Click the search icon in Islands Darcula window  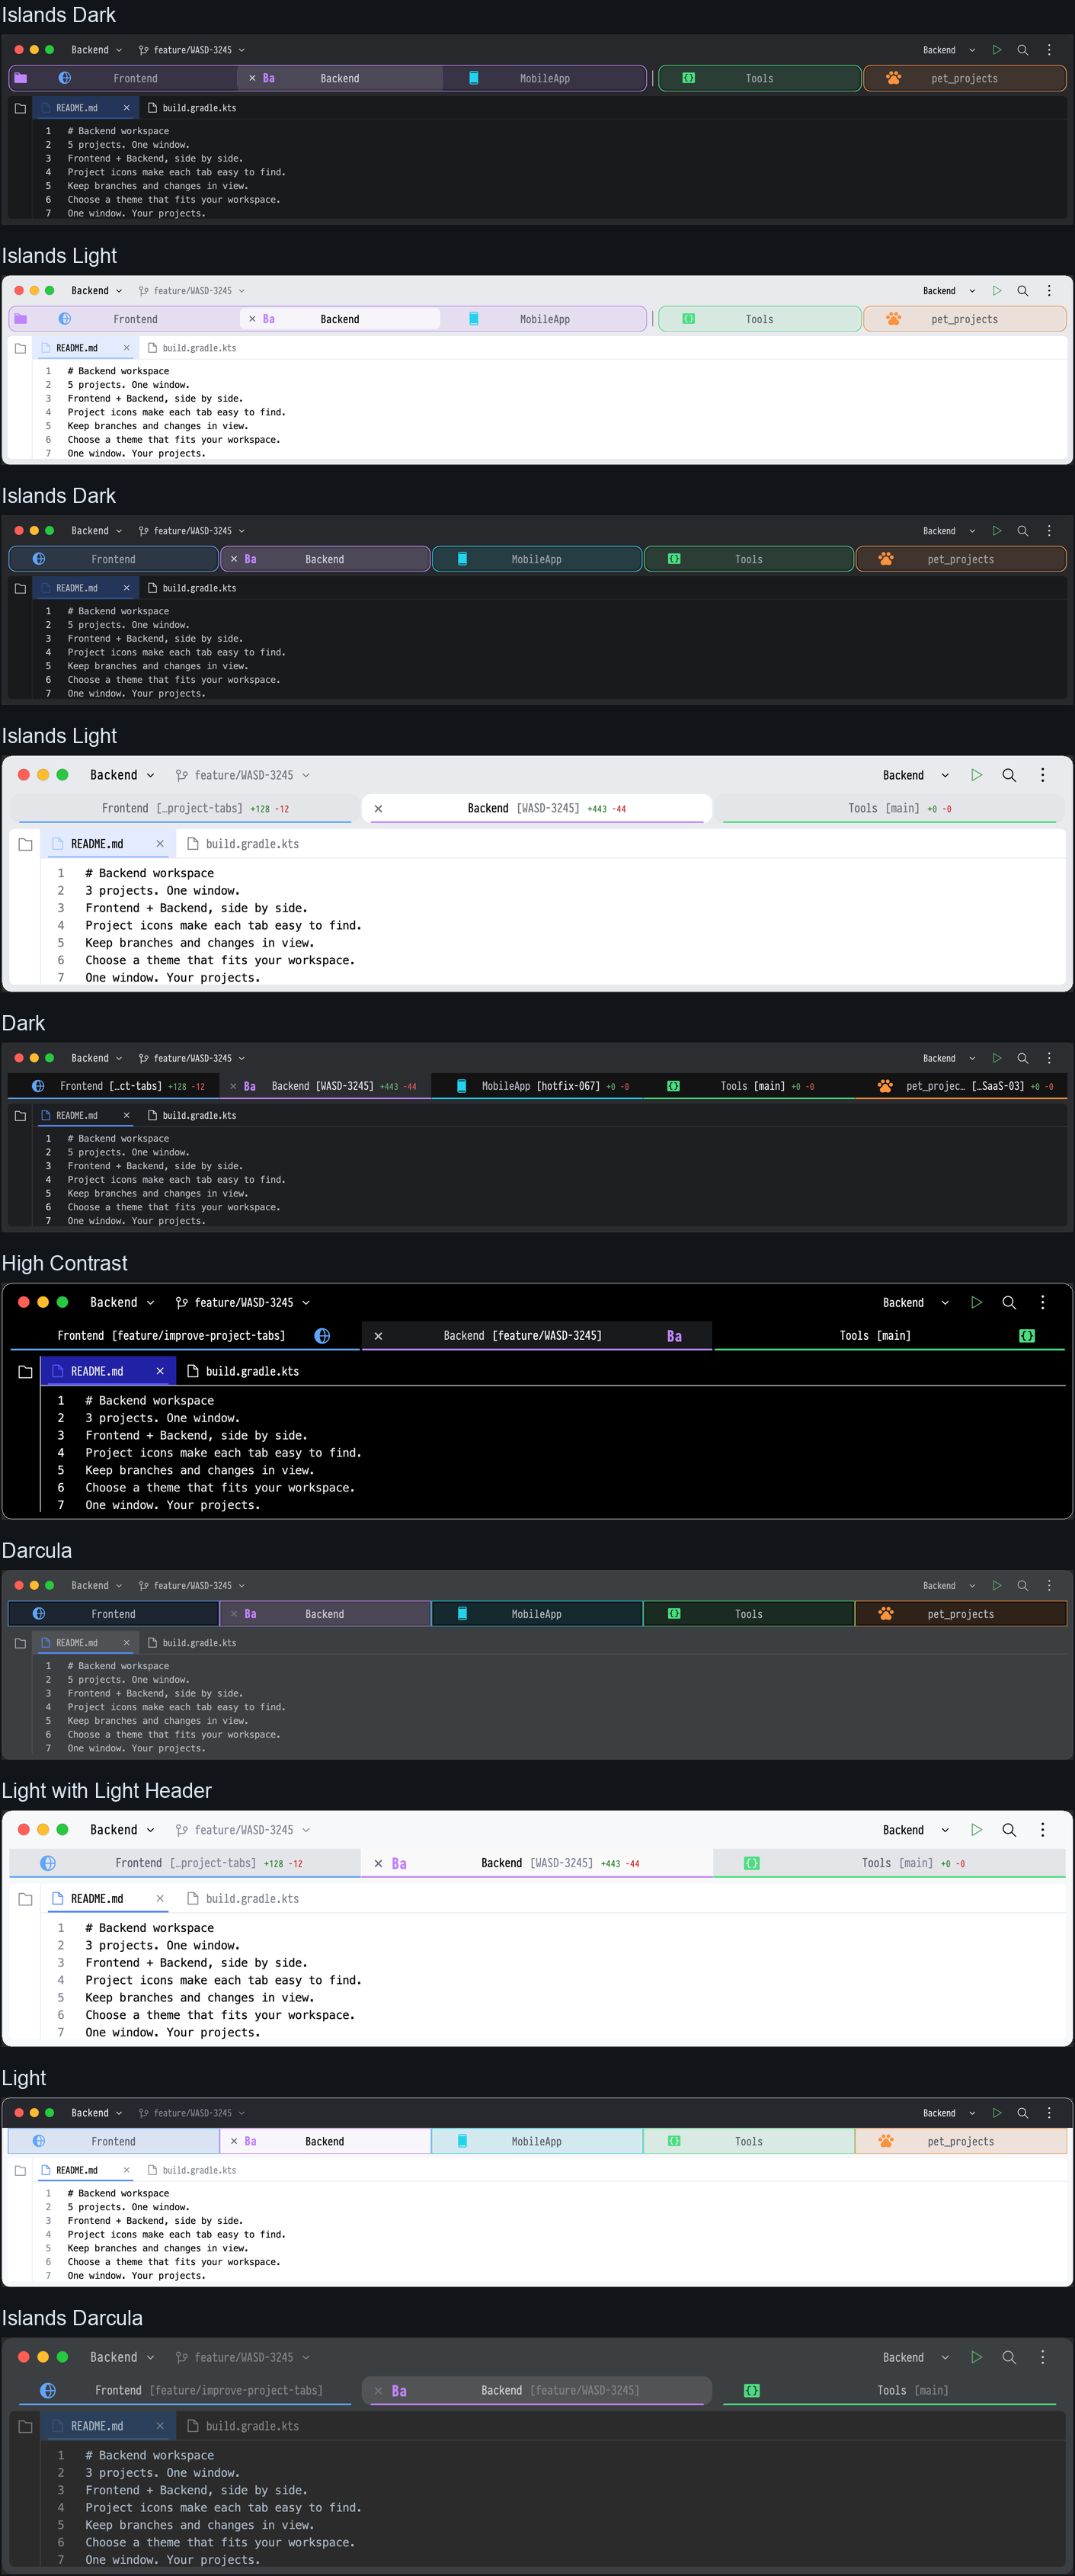(x=1009, y=2357)
